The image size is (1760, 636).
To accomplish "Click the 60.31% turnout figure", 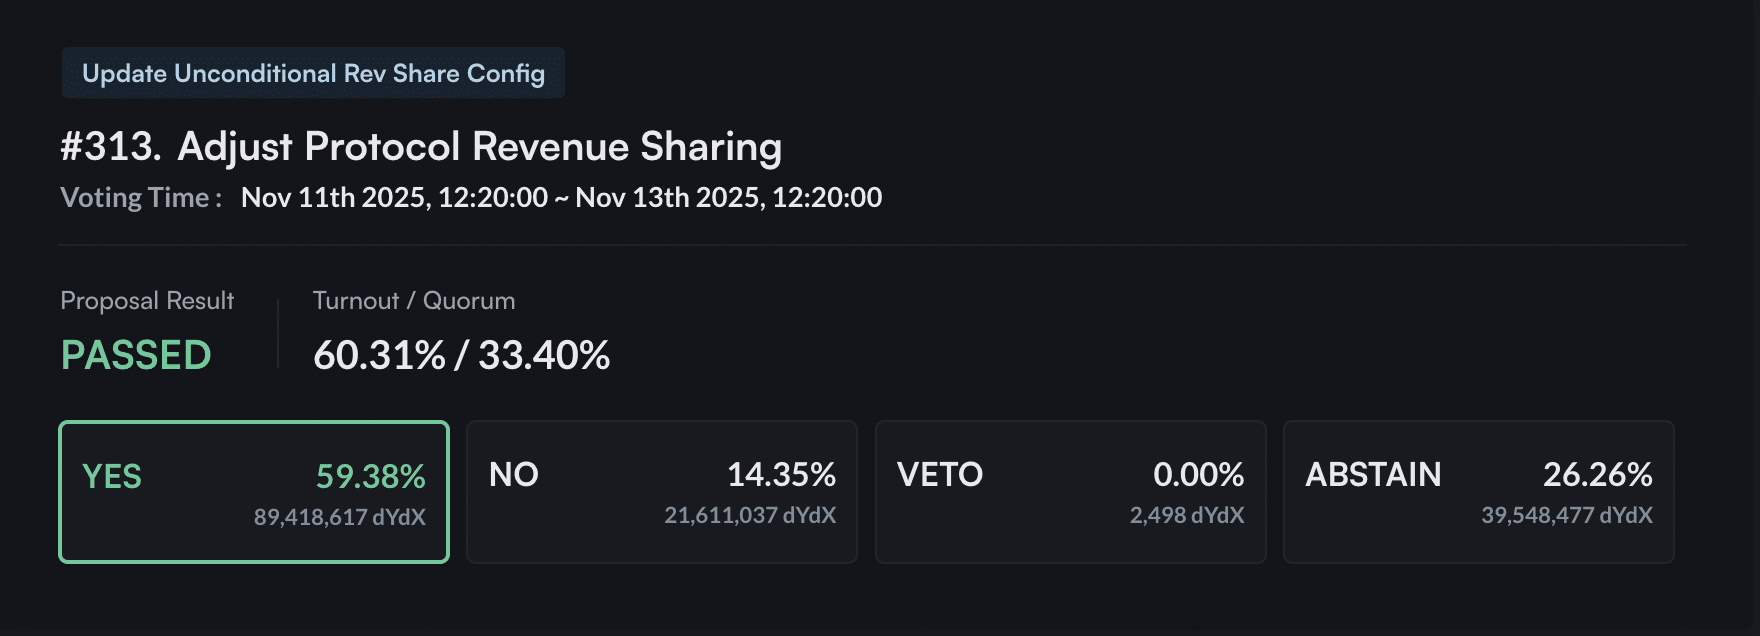I will [x=377, y=354].
